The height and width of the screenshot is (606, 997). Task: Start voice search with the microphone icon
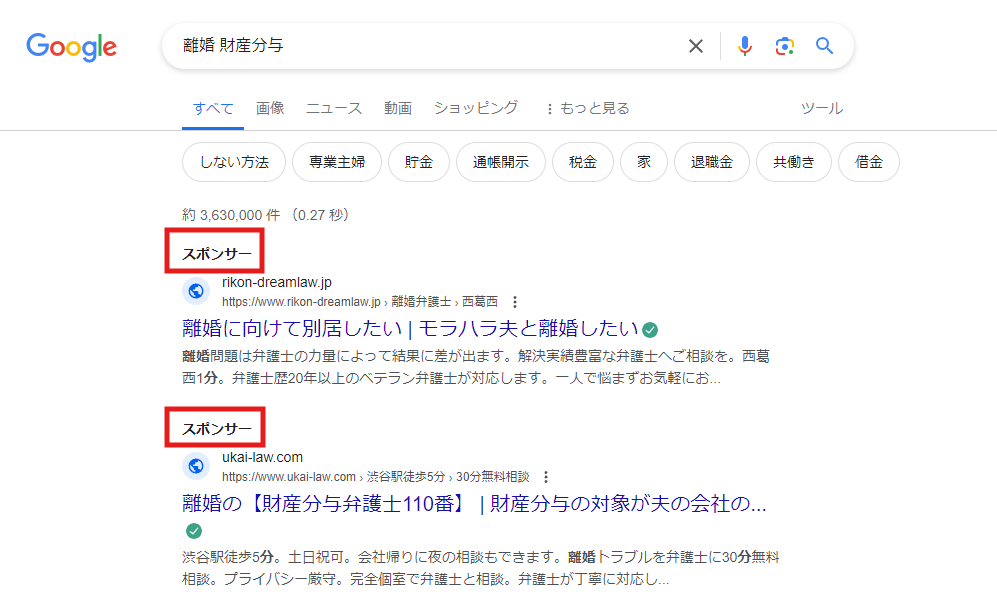(745, 46)
